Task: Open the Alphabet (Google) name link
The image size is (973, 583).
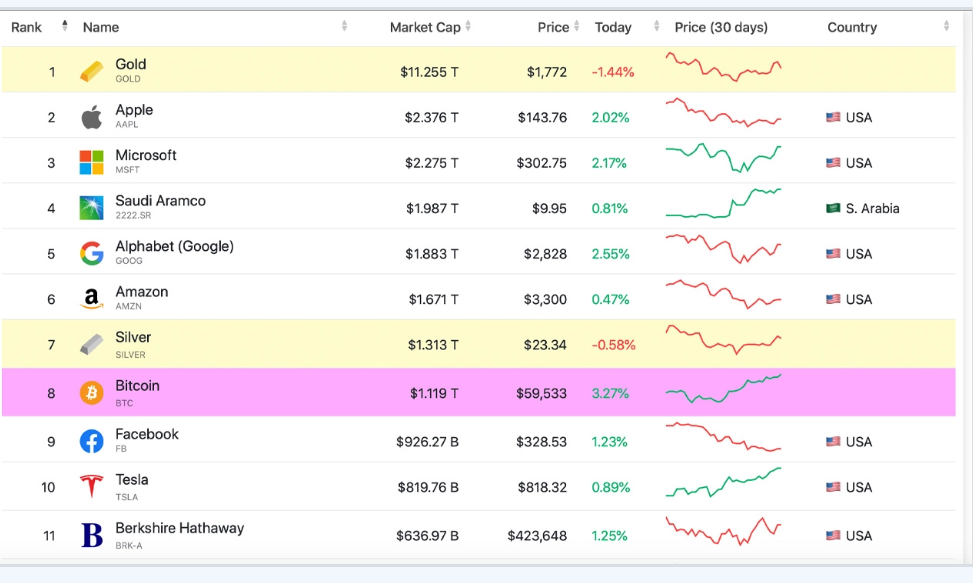Action: (174, 246)
